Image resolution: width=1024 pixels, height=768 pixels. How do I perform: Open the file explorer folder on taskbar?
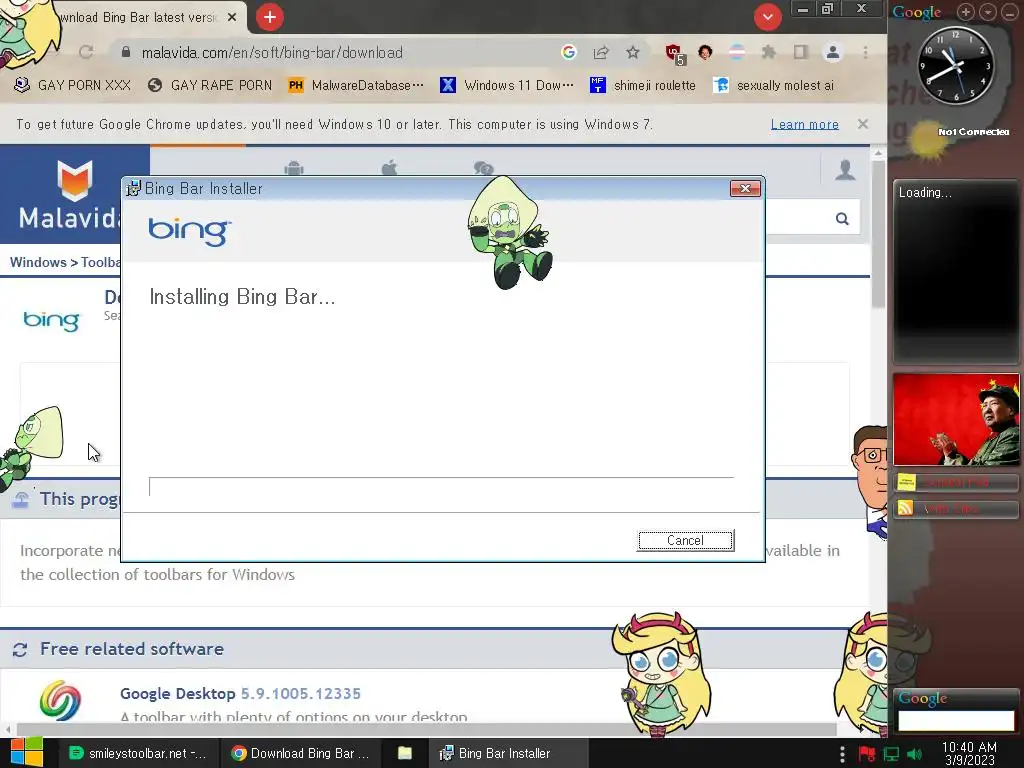pos(405,753)
